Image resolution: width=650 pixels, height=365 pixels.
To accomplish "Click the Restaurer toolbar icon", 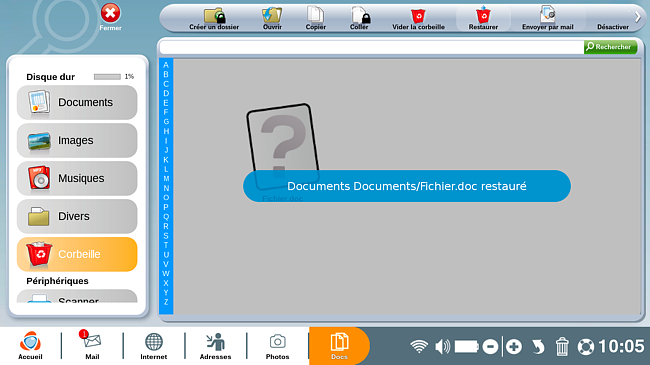I will [483, 19].
